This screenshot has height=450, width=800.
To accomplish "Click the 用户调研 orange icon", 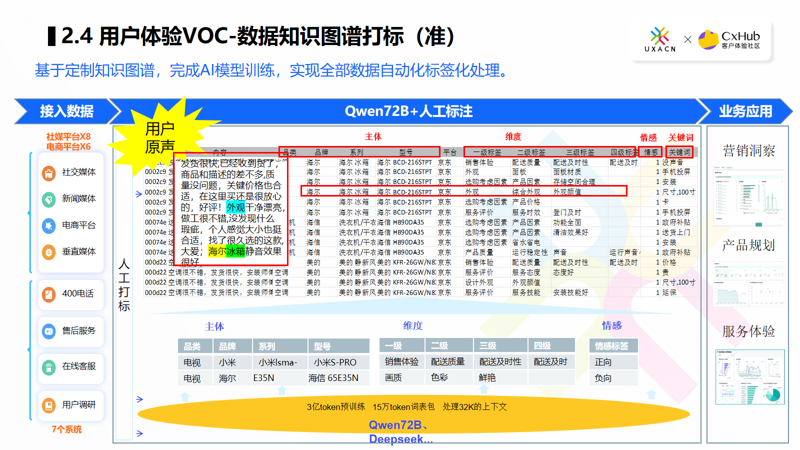I will click(x=48, y=405).
